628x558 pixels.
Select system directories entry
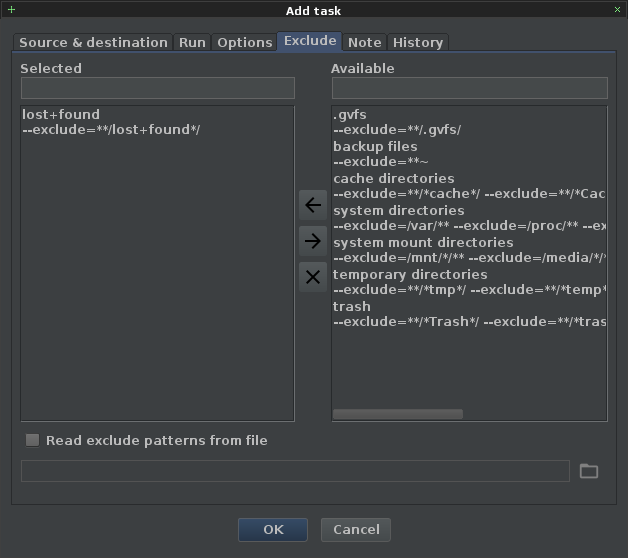pyautogui.click(x=399, y=211)
